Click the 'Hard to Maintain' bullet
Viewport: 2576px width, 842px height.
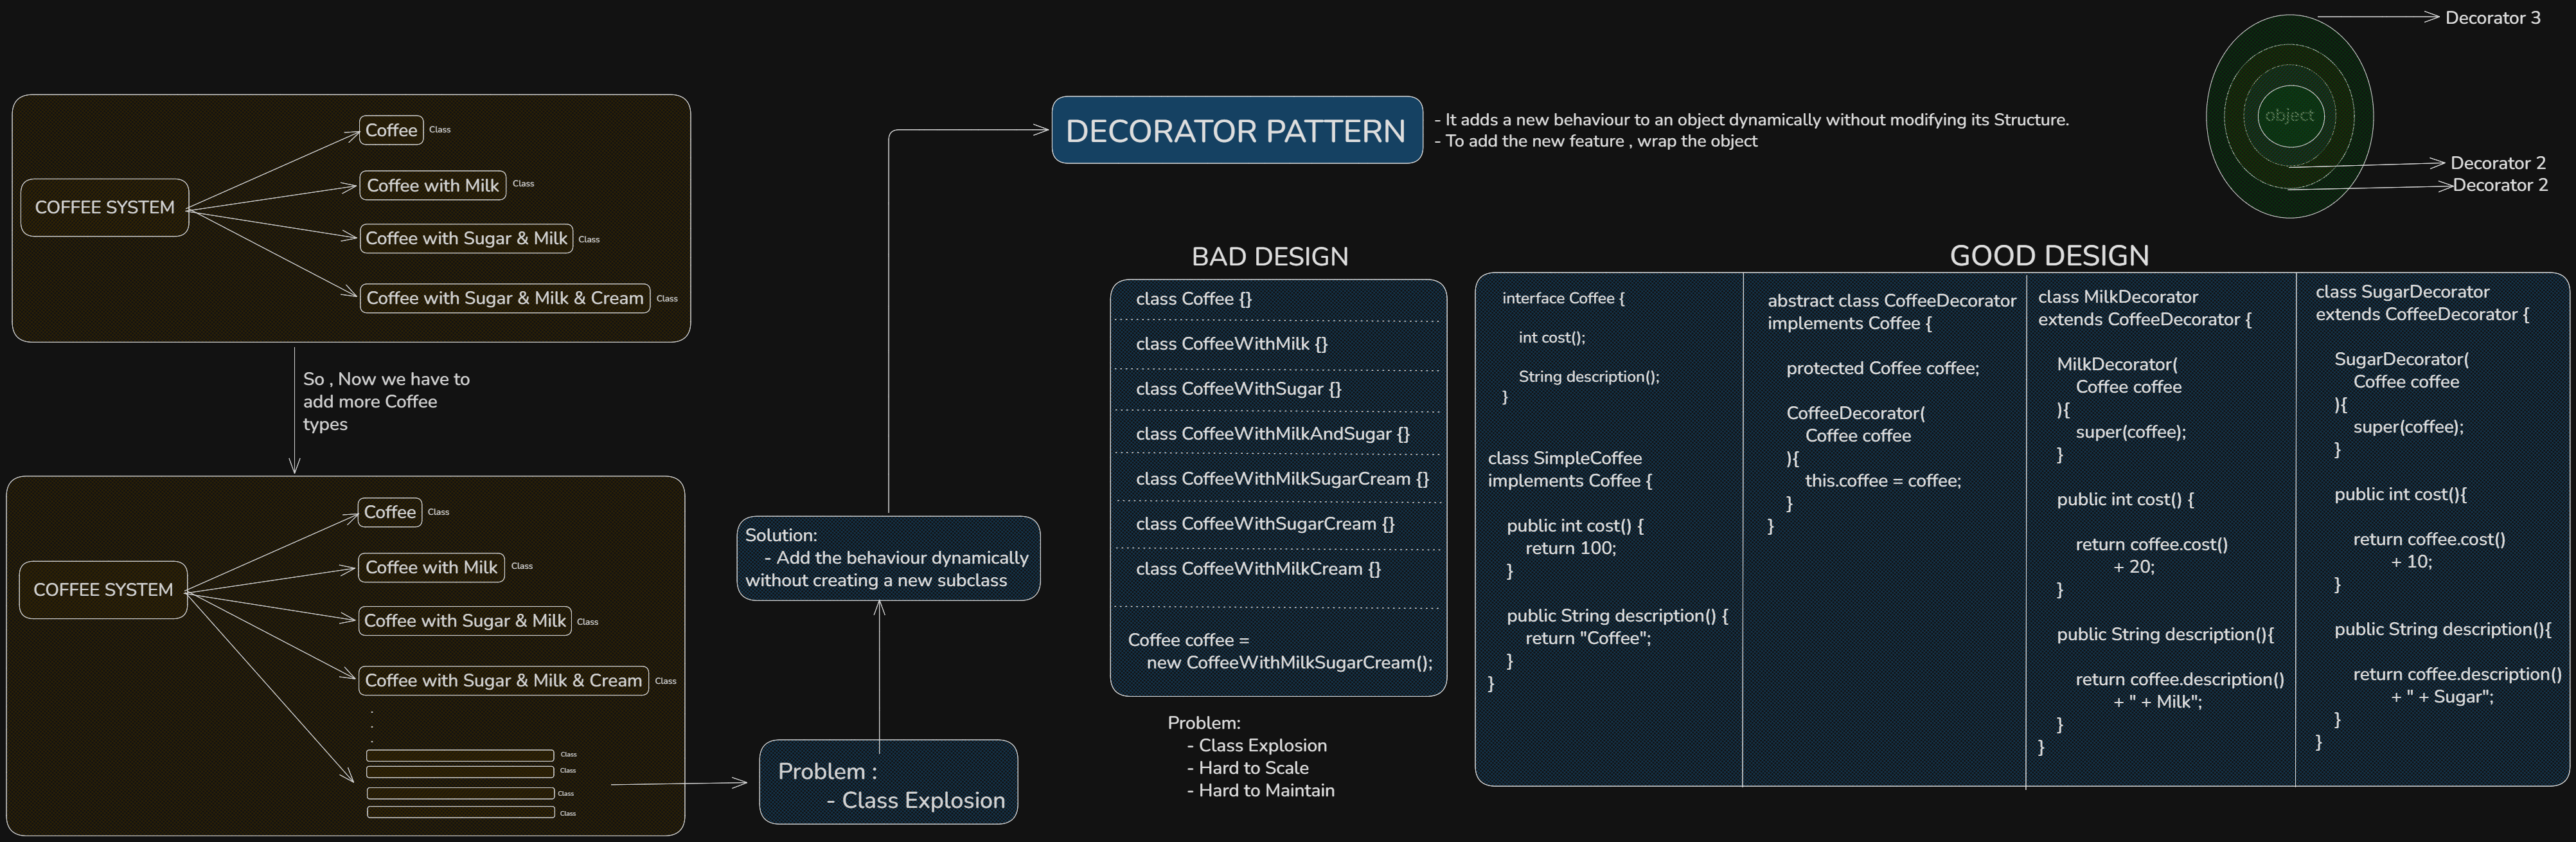tap(1260, 791)
